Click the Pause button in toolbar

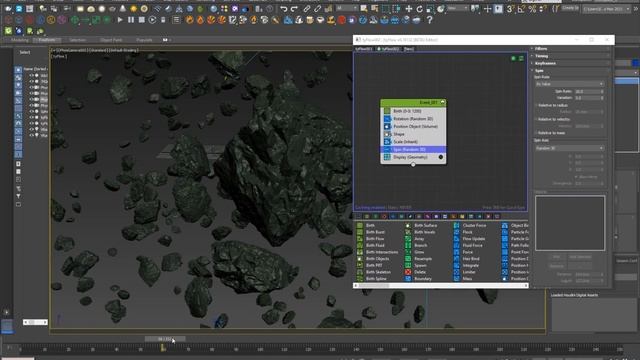pyautogui.click(x=131, y=20)
